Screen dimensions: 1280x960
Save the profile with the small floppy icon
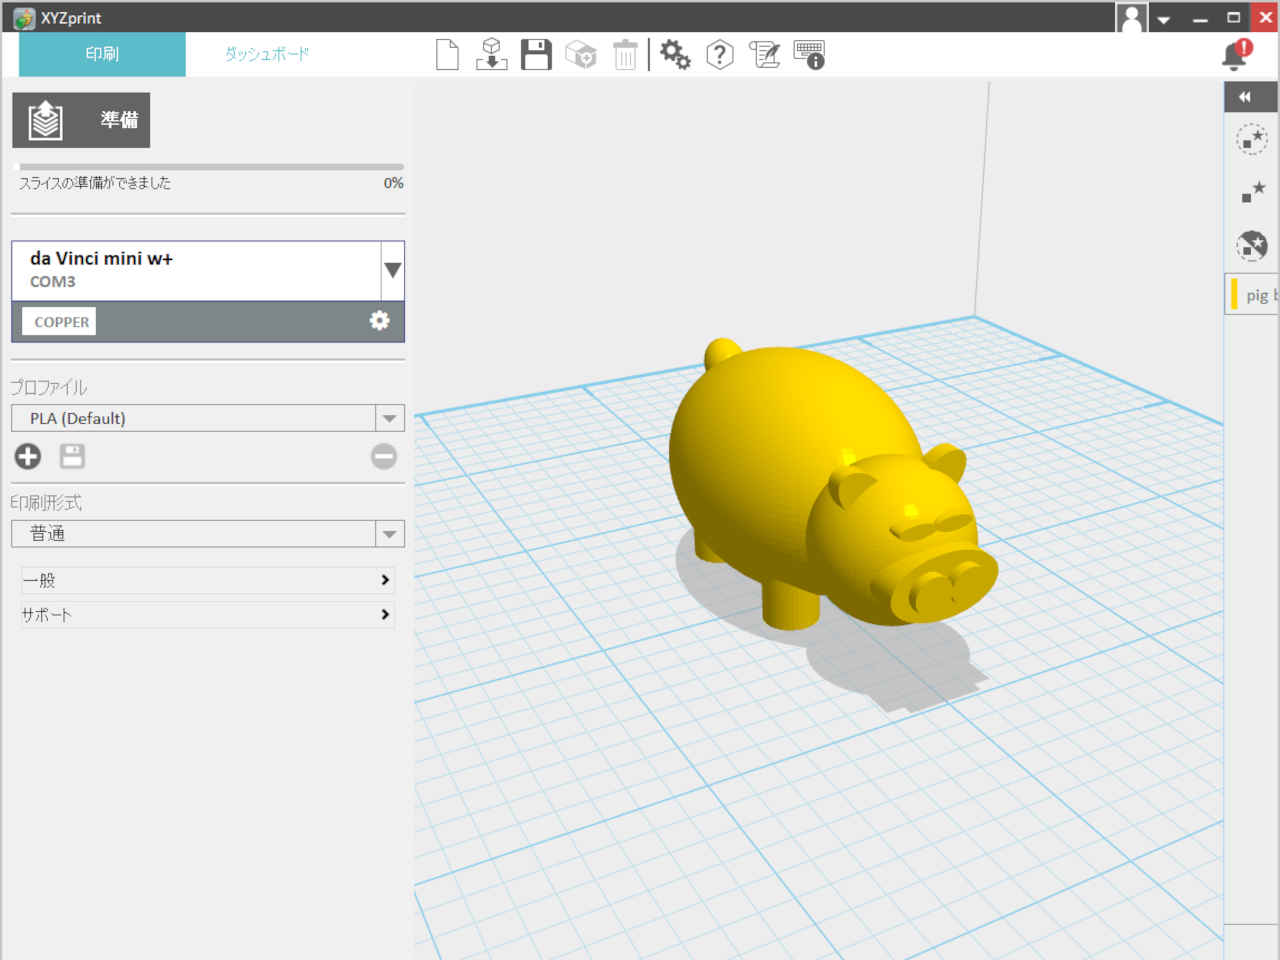[72, 456]
